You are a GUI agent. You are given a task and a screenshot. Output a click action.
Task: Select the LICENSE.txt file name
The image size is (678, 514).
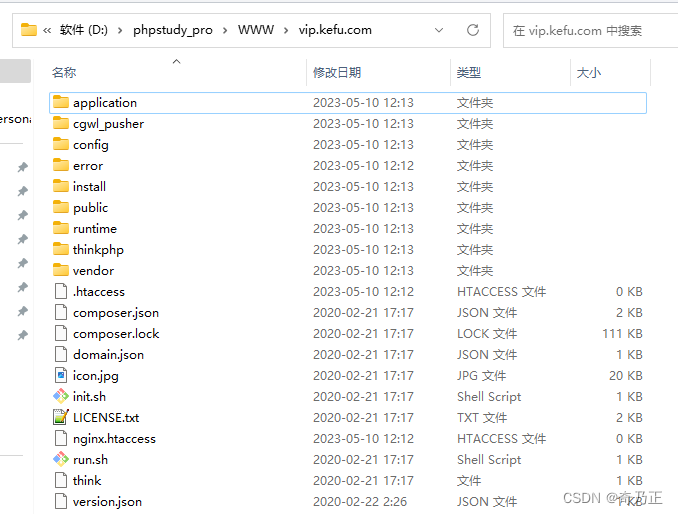[x=106, y=418]
